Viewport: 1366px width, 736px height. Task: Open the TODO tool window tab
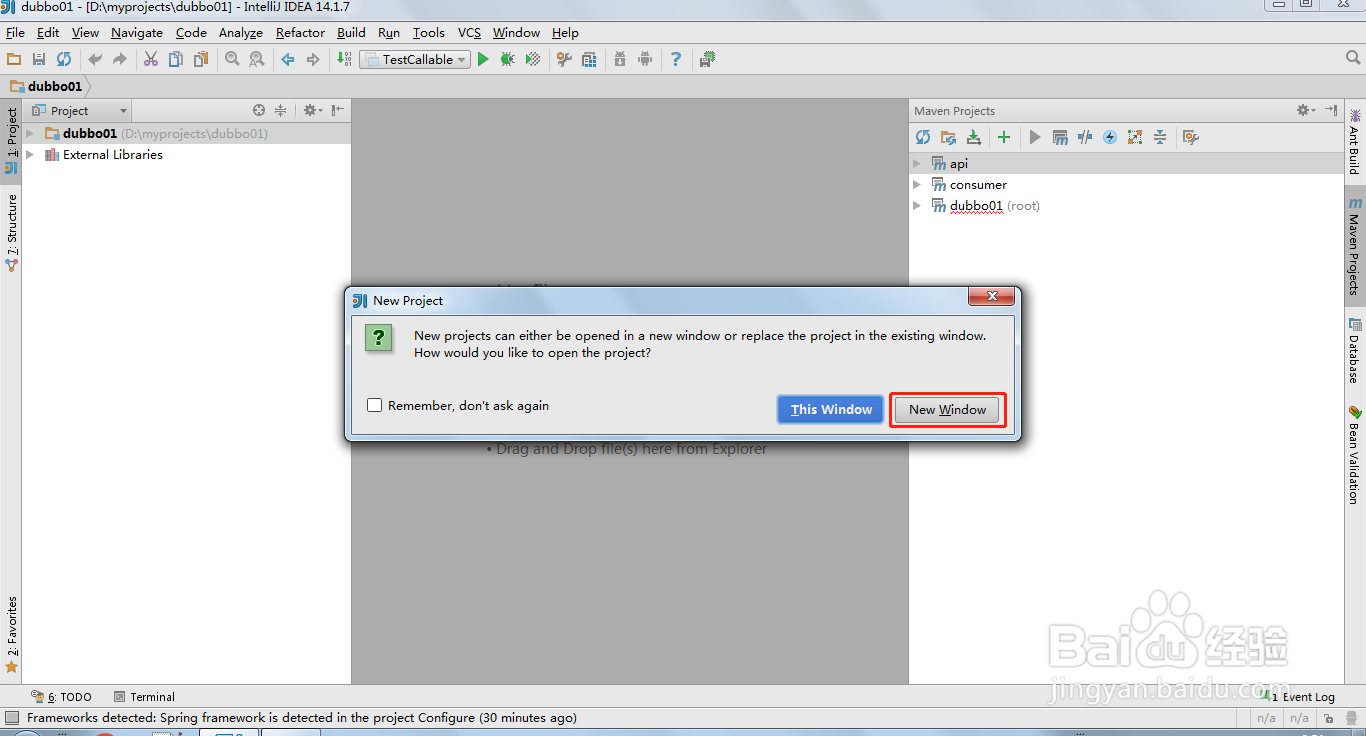[62, 697]
